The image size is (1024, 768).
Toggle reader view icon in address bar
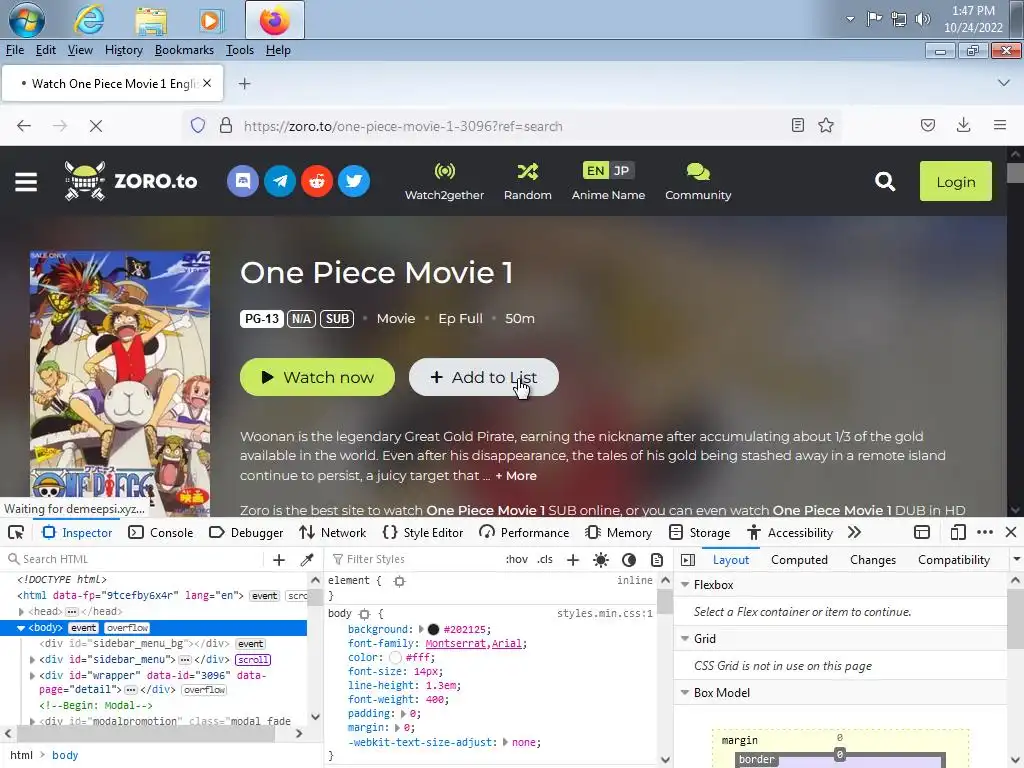pos(797,125)
